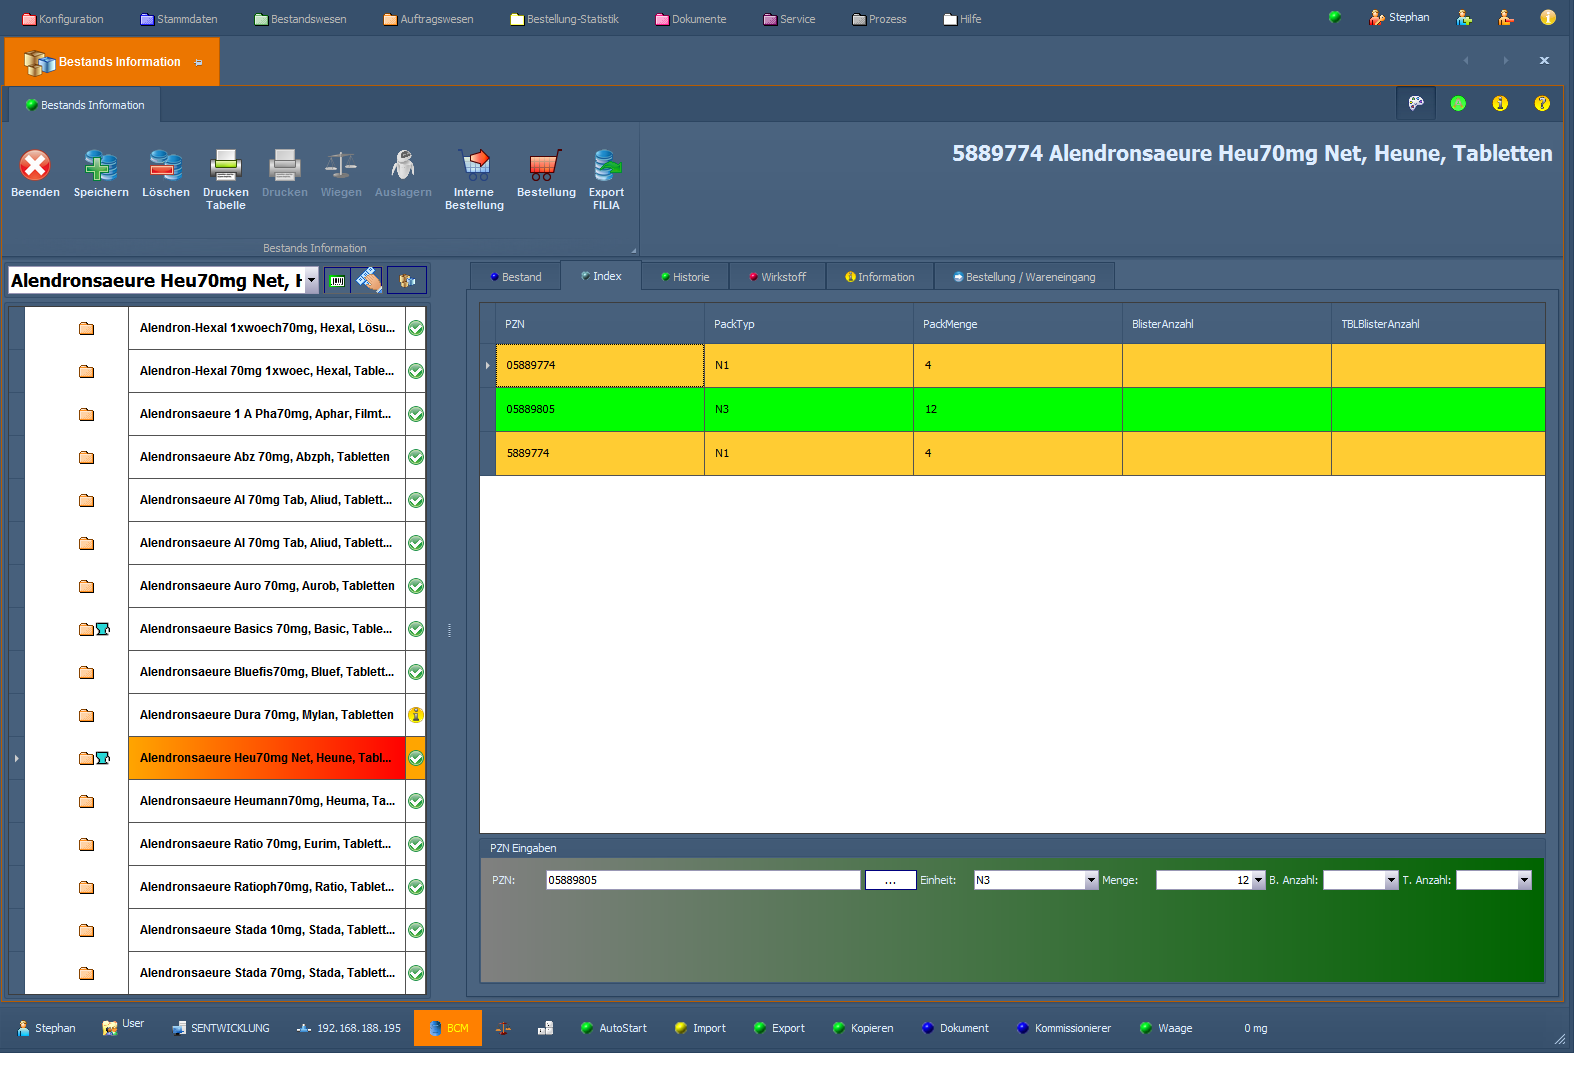The width and height of the screenshot is (1579, 1086).
Task: Click the Export FILIA icon
Action: (606, 166)
